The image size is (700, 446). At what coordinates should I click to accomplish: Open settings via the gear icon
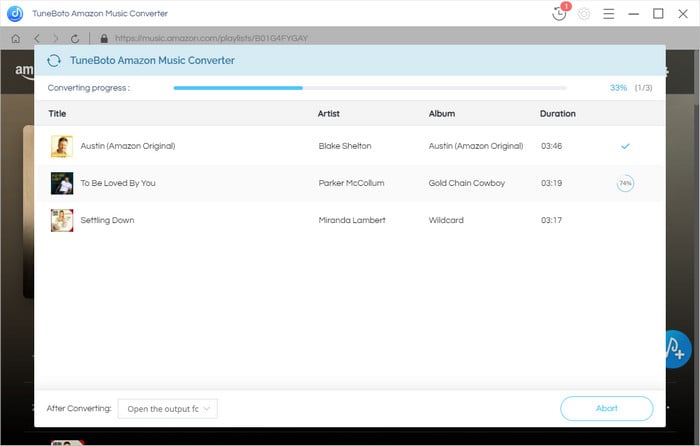pos(583,14)
